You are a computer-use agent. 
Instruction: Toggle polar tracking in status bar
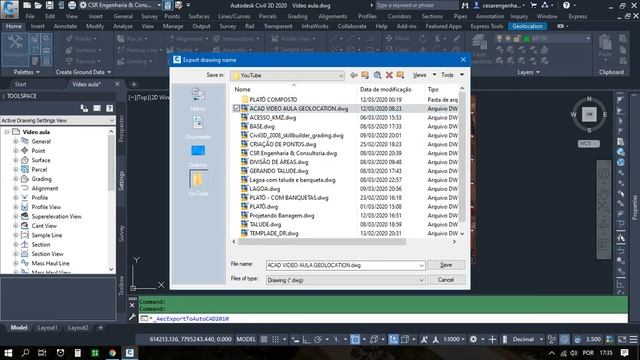click(x=318, y=339)
